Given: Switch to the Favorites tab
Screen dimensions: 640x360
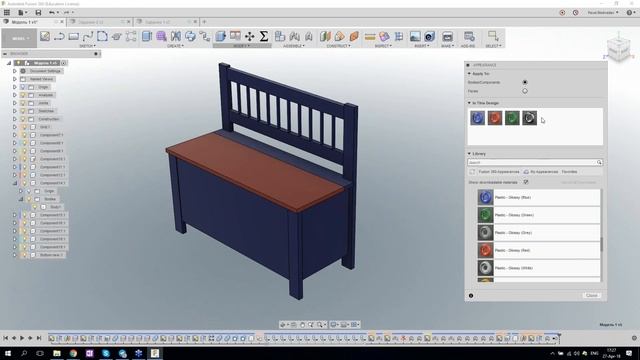Looking at the screenshot, I should (569, 172).
